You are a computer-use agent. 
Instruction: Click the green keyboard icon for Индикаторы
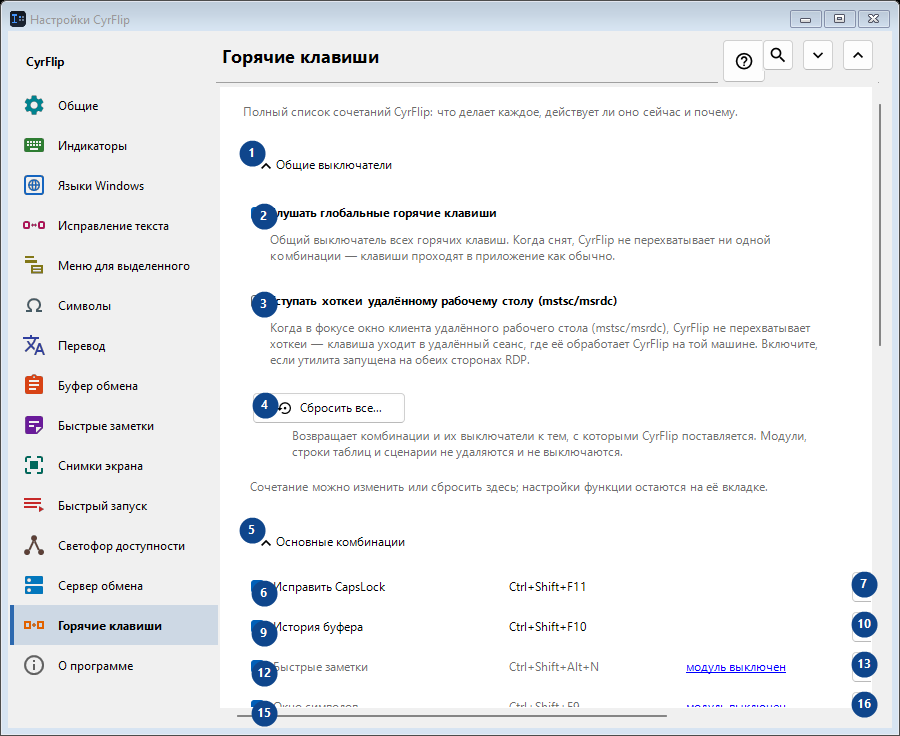34,146
